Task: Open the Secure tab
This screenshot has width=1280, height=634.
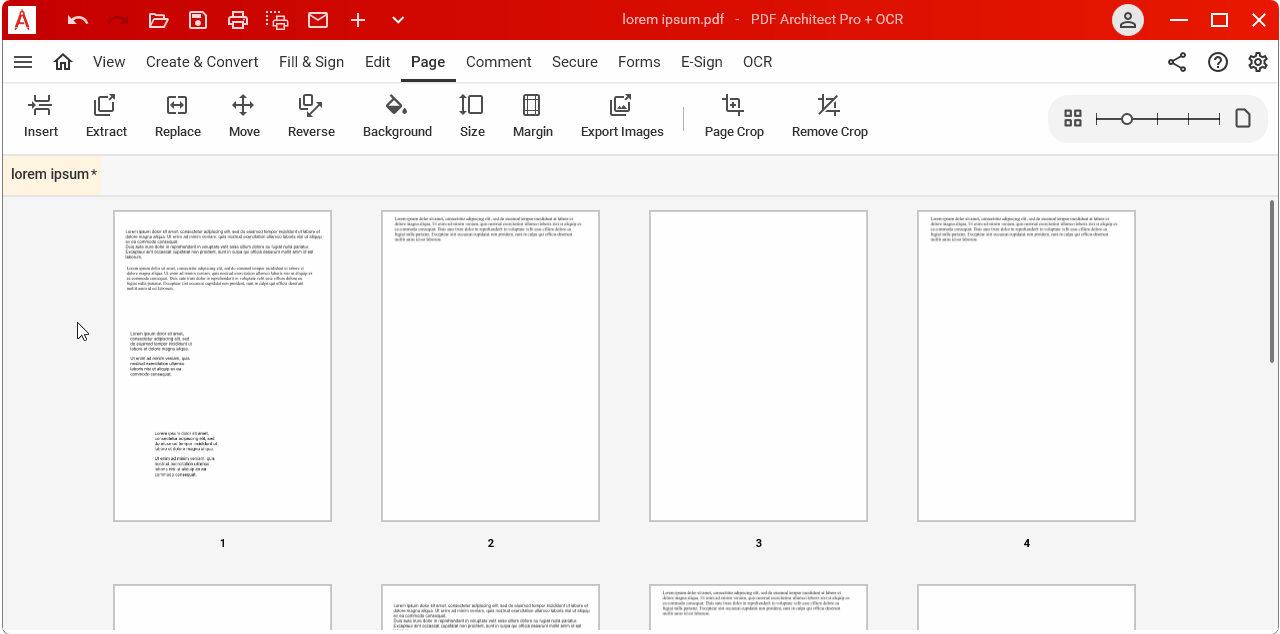Action: pyautogui.click(x=575, y=62)
